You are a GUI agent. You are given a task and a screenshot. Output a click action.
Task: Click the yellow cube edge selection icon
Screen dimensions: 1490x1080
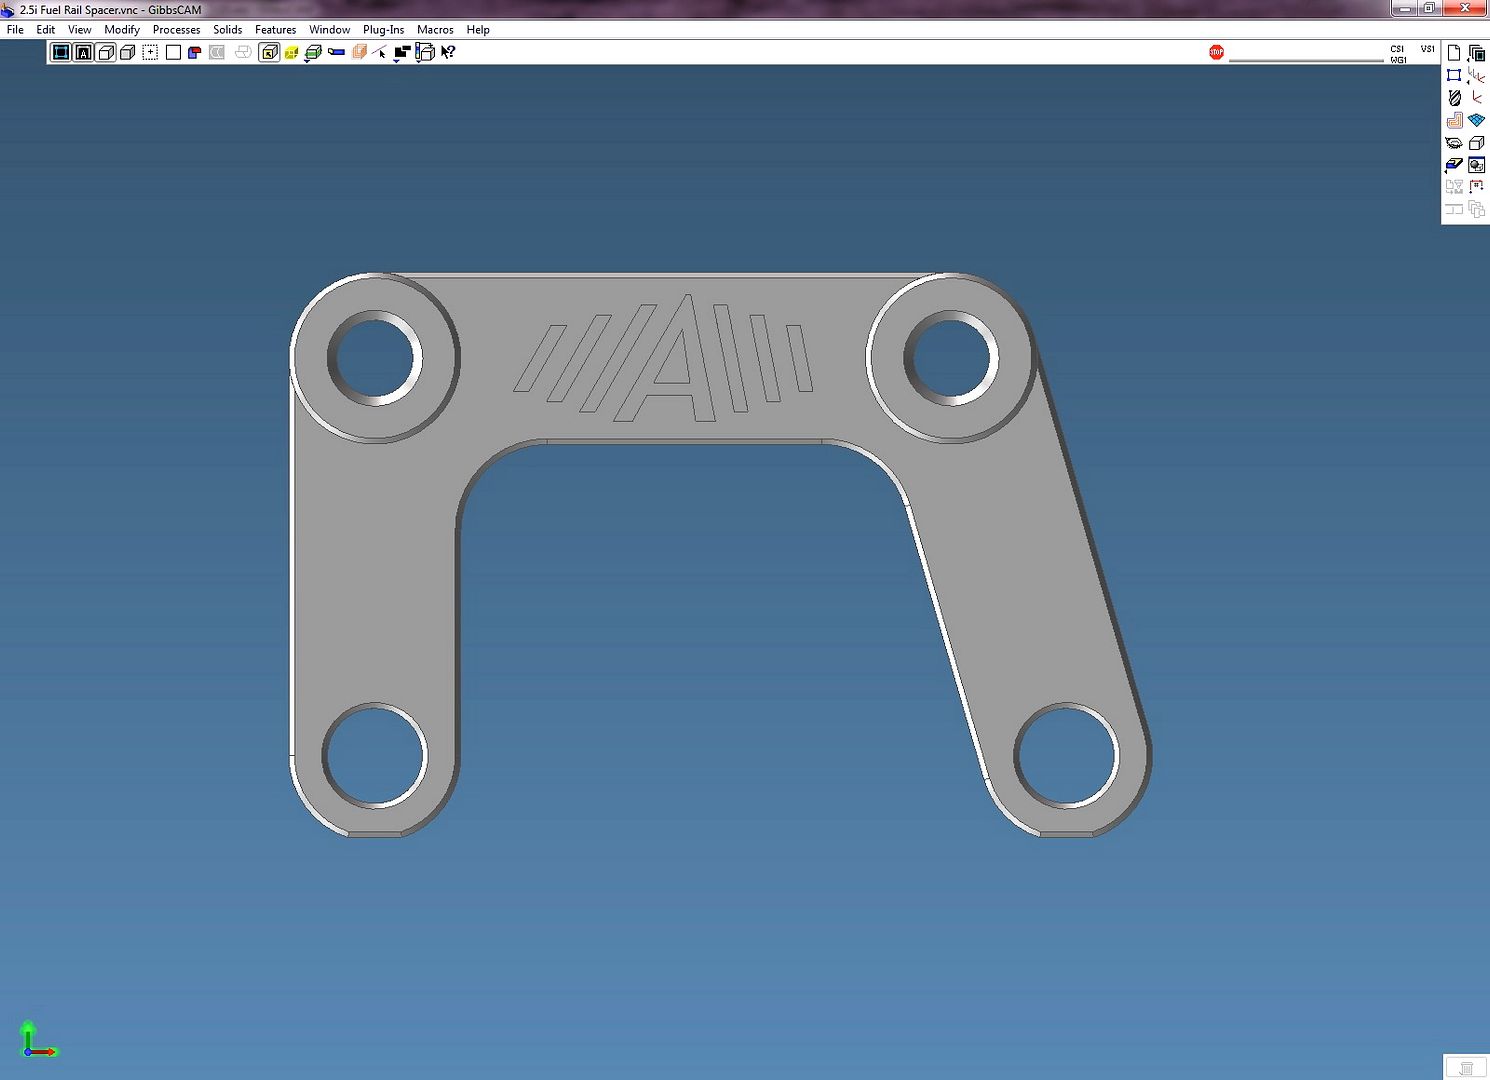click(x=291, y=53)
